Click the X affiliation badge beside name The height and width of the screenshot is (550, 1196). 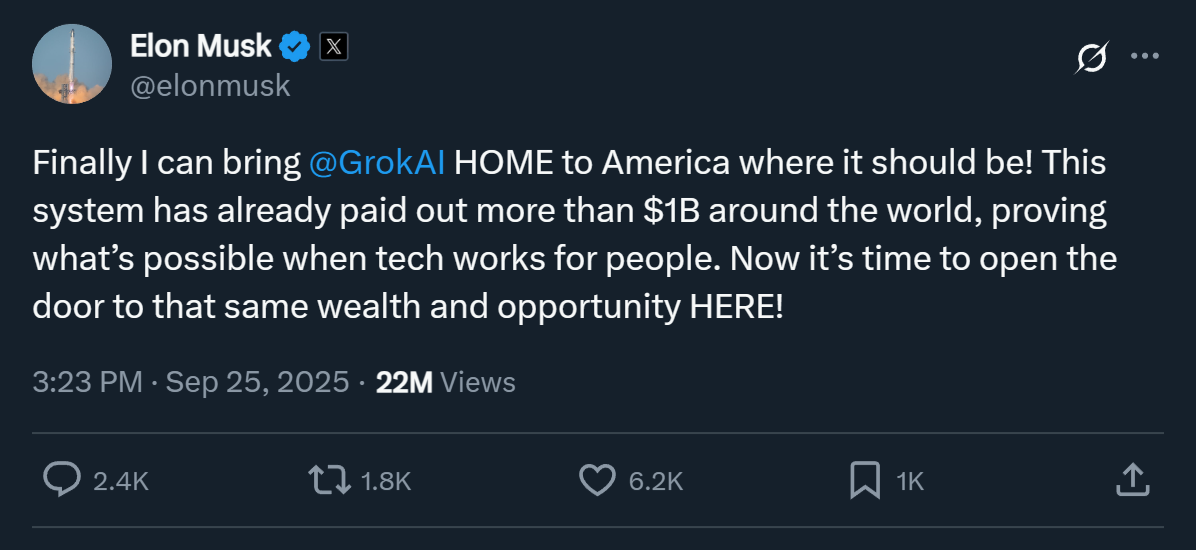[333, 46]
